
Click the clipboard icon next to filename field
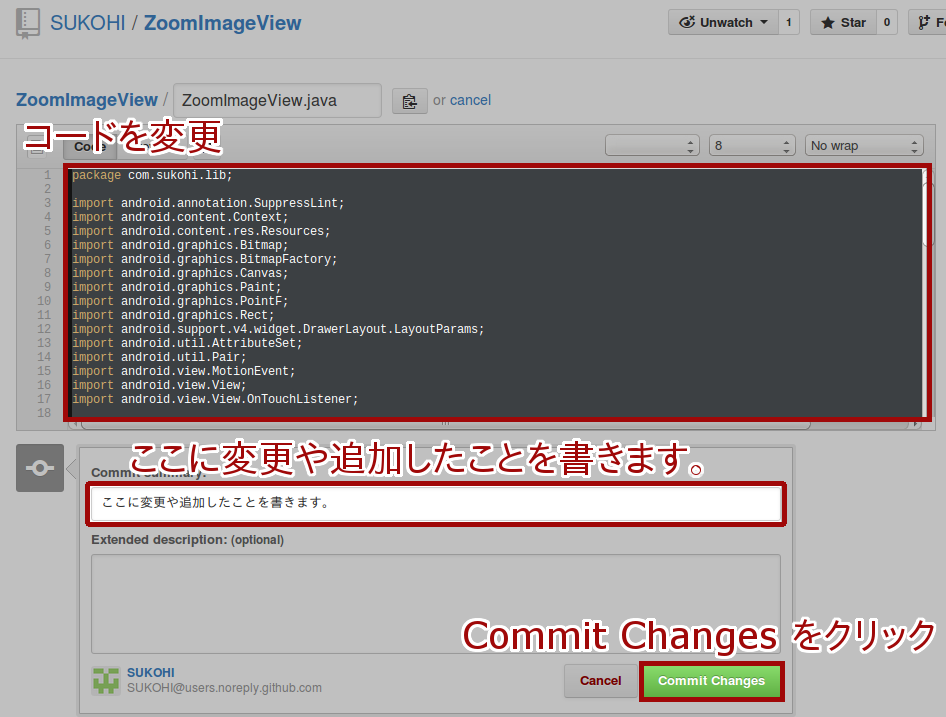pos(410,100)
